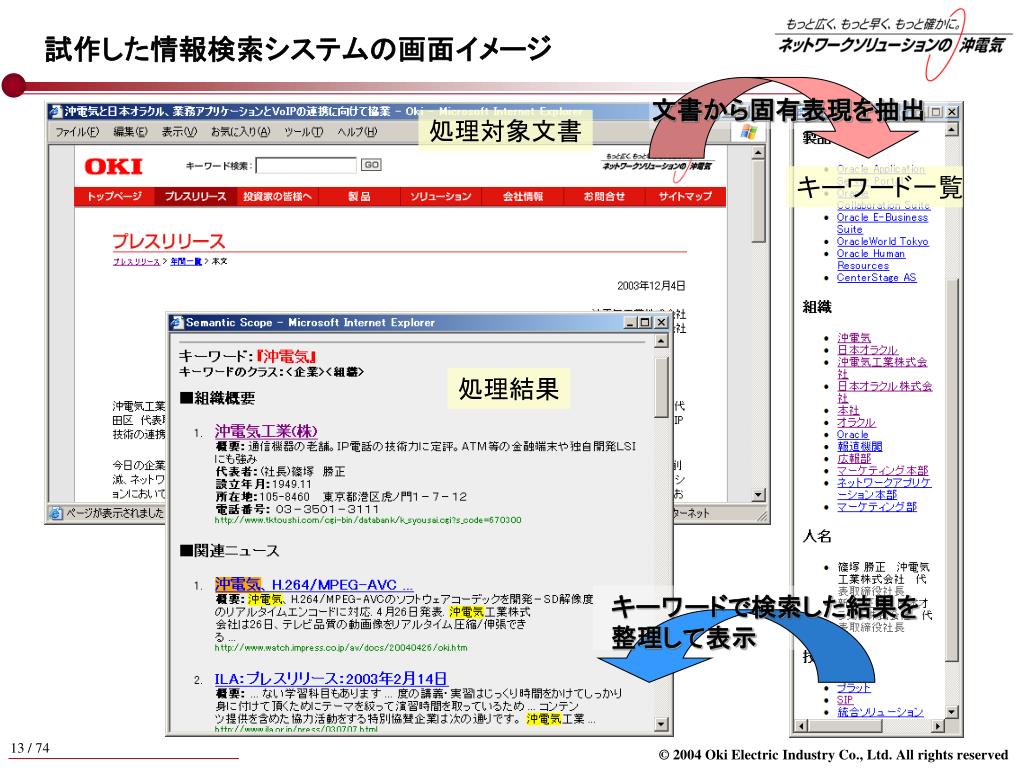Select the ソリューション navigation tab

(x=441, y=197)
